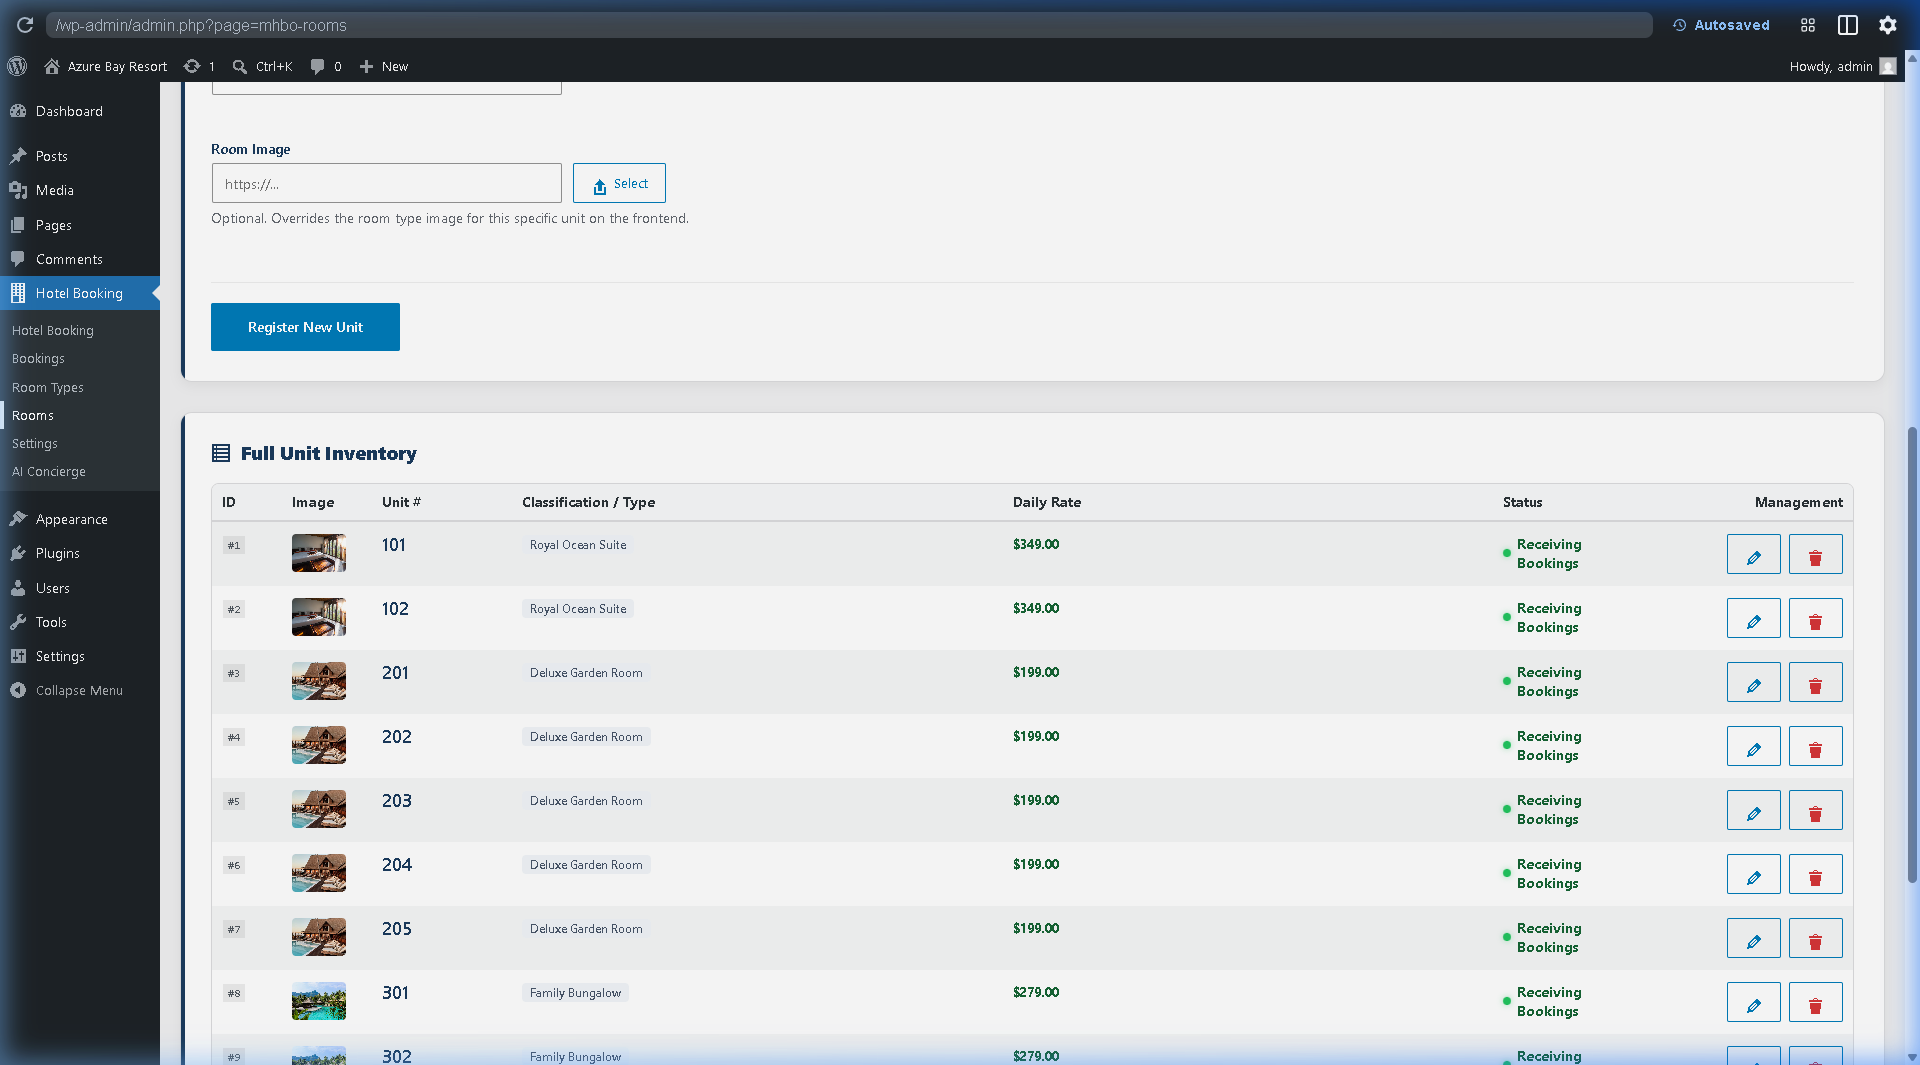1920x1065 pixels.
Task: Edit unit 201 with pencil icon
Action: pos(1753,682)
